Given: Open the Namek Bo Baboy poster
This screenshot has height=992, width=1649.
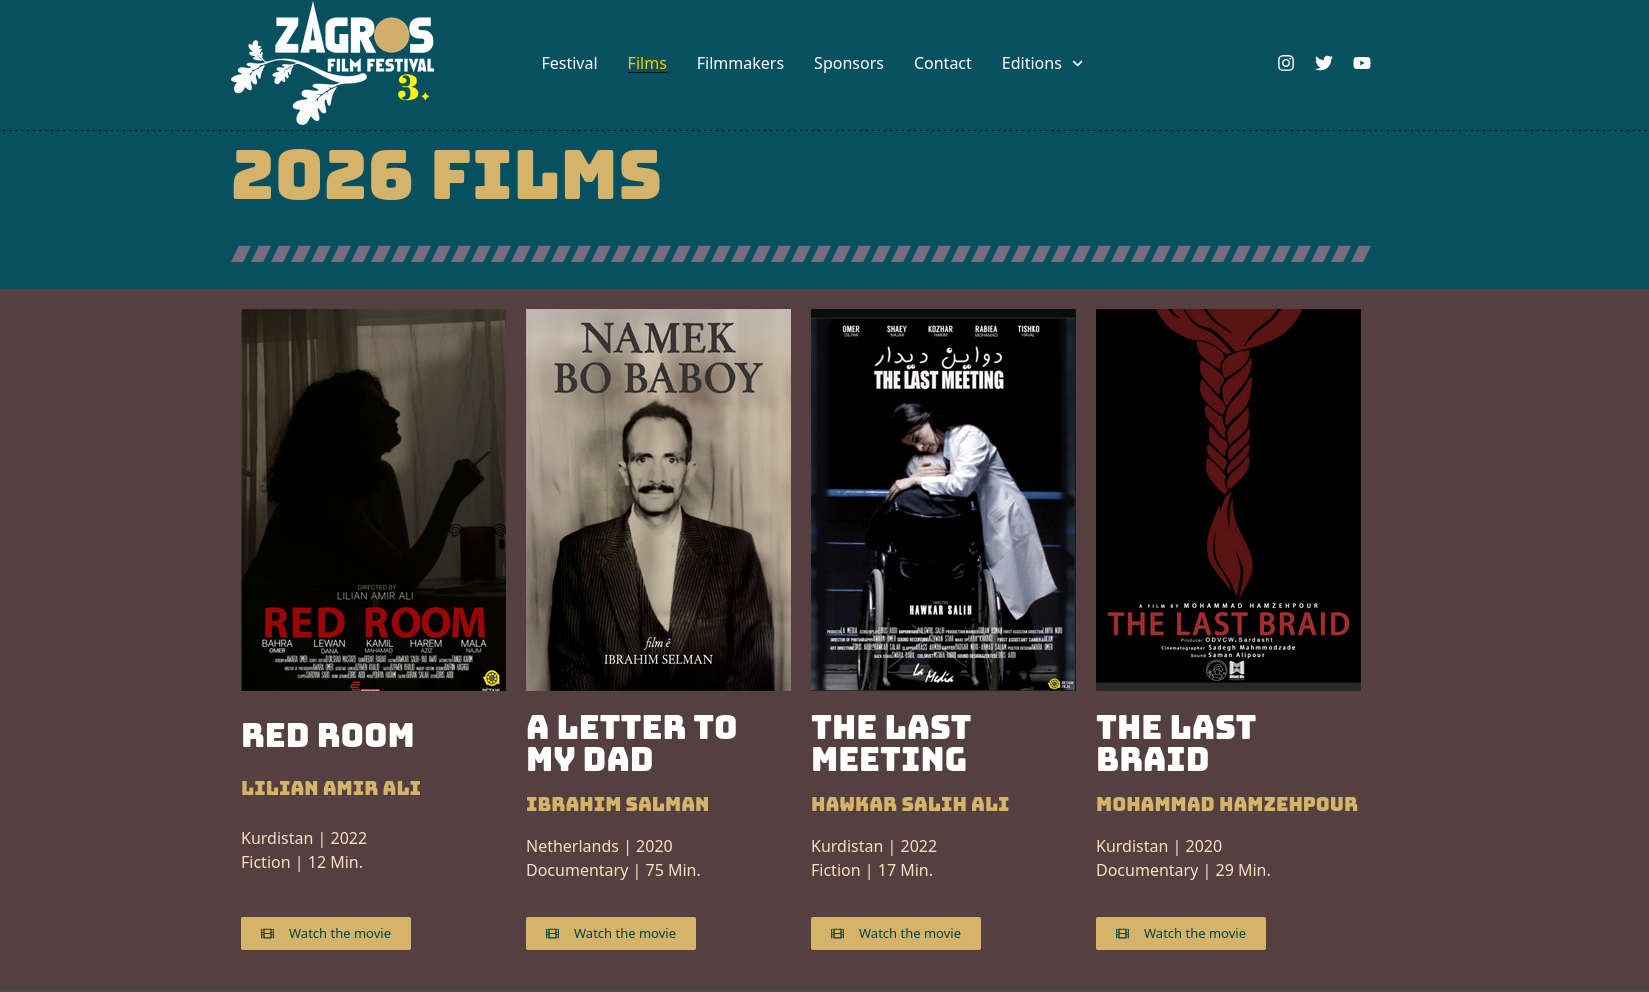Looking at the screenshot, I should click(658, 499).
